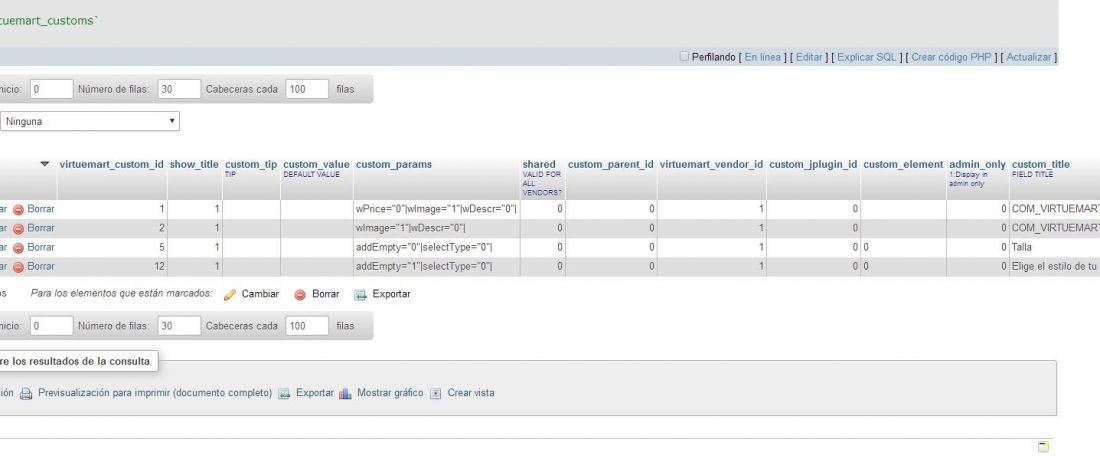Click the top start row input field
Screen dimensions: 1100x472
coord(51,89)
